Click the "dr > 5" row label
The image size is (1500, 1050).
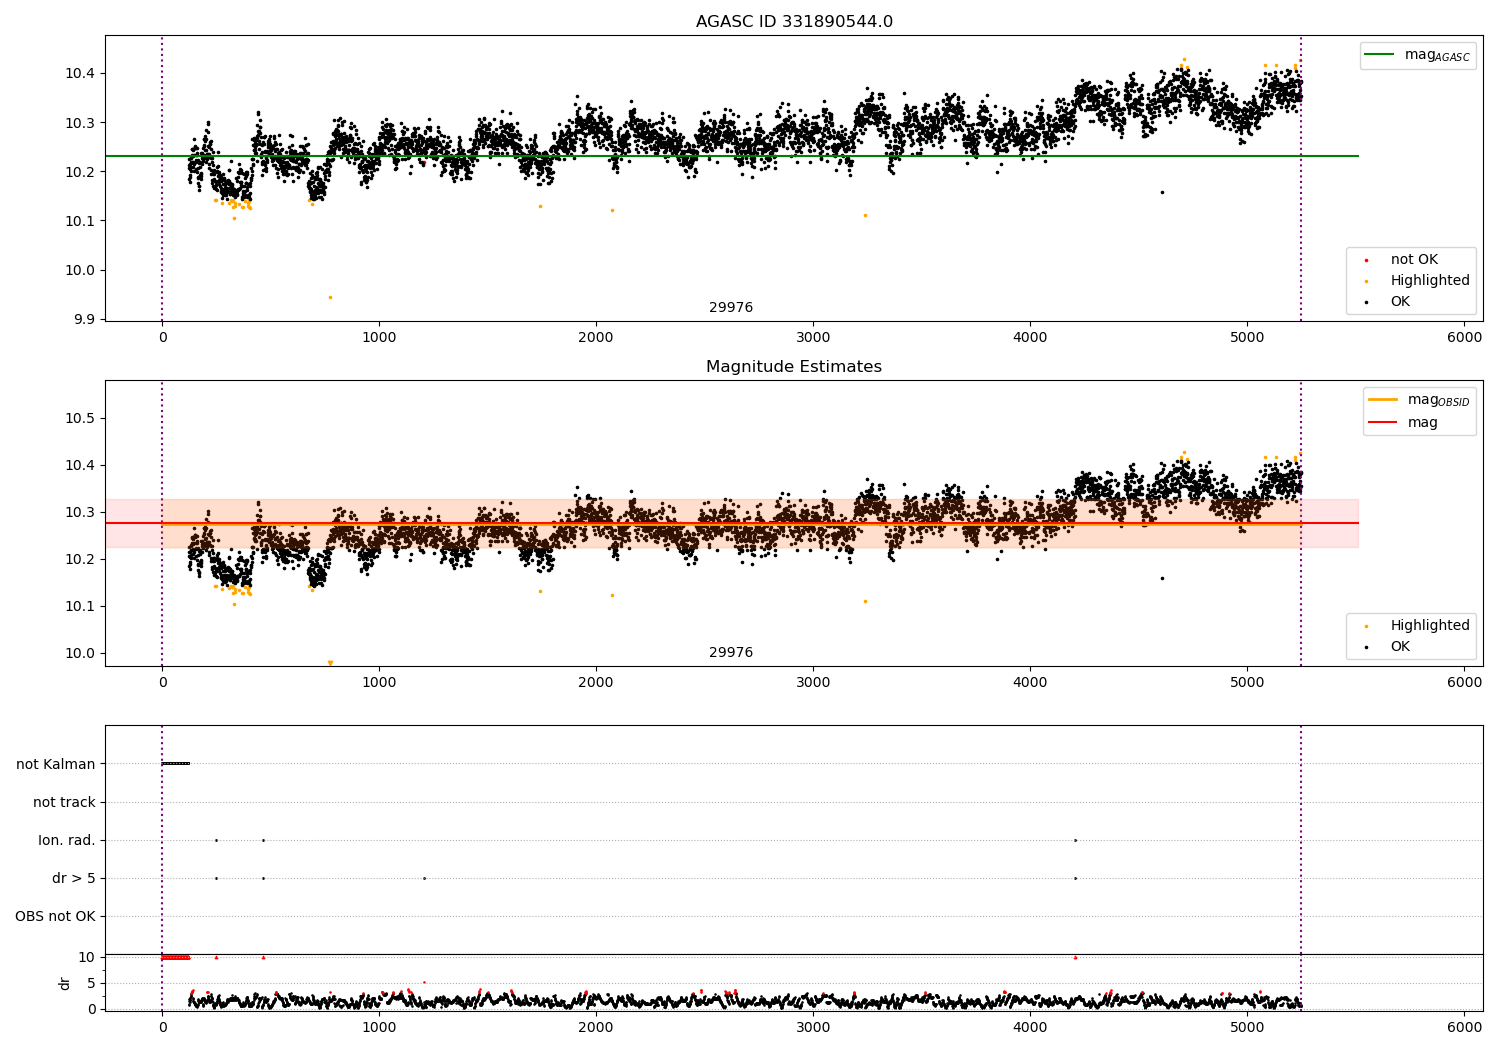(x=74, y=878)
